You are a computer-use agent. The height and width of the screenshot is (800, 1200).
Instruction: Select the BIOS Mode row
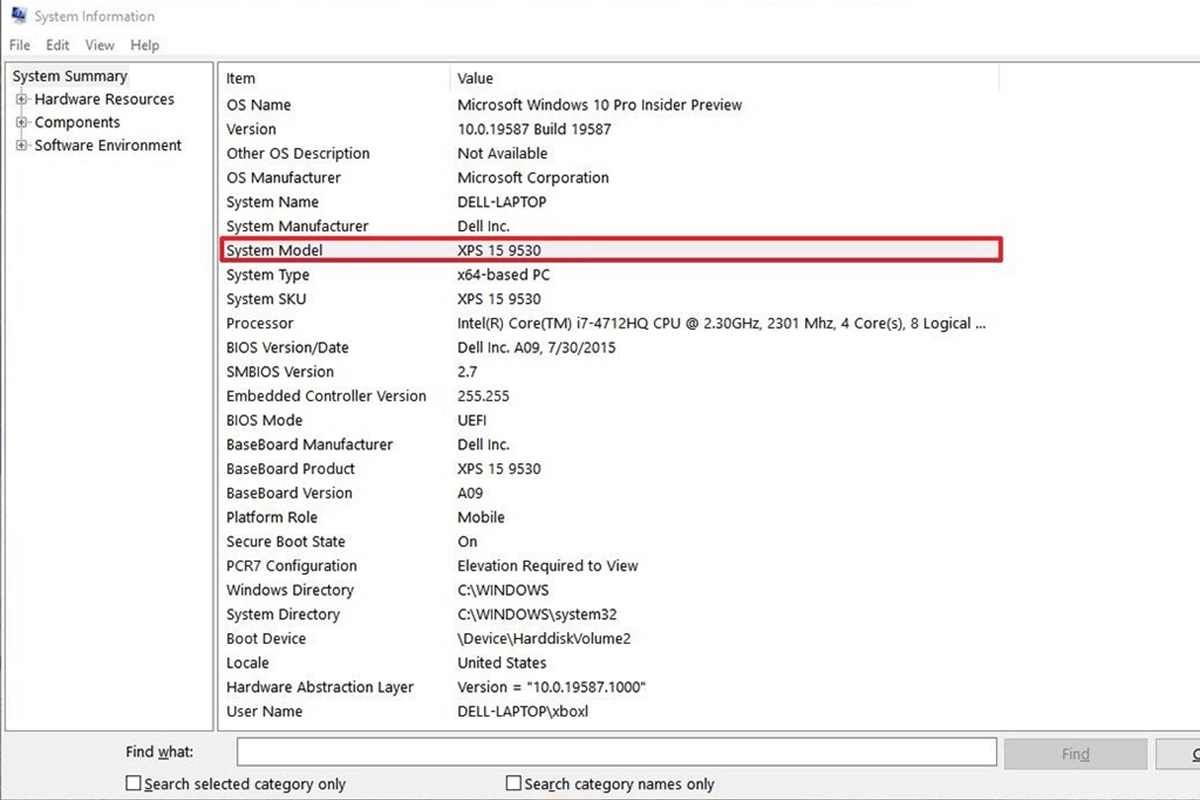click(610, 420)
